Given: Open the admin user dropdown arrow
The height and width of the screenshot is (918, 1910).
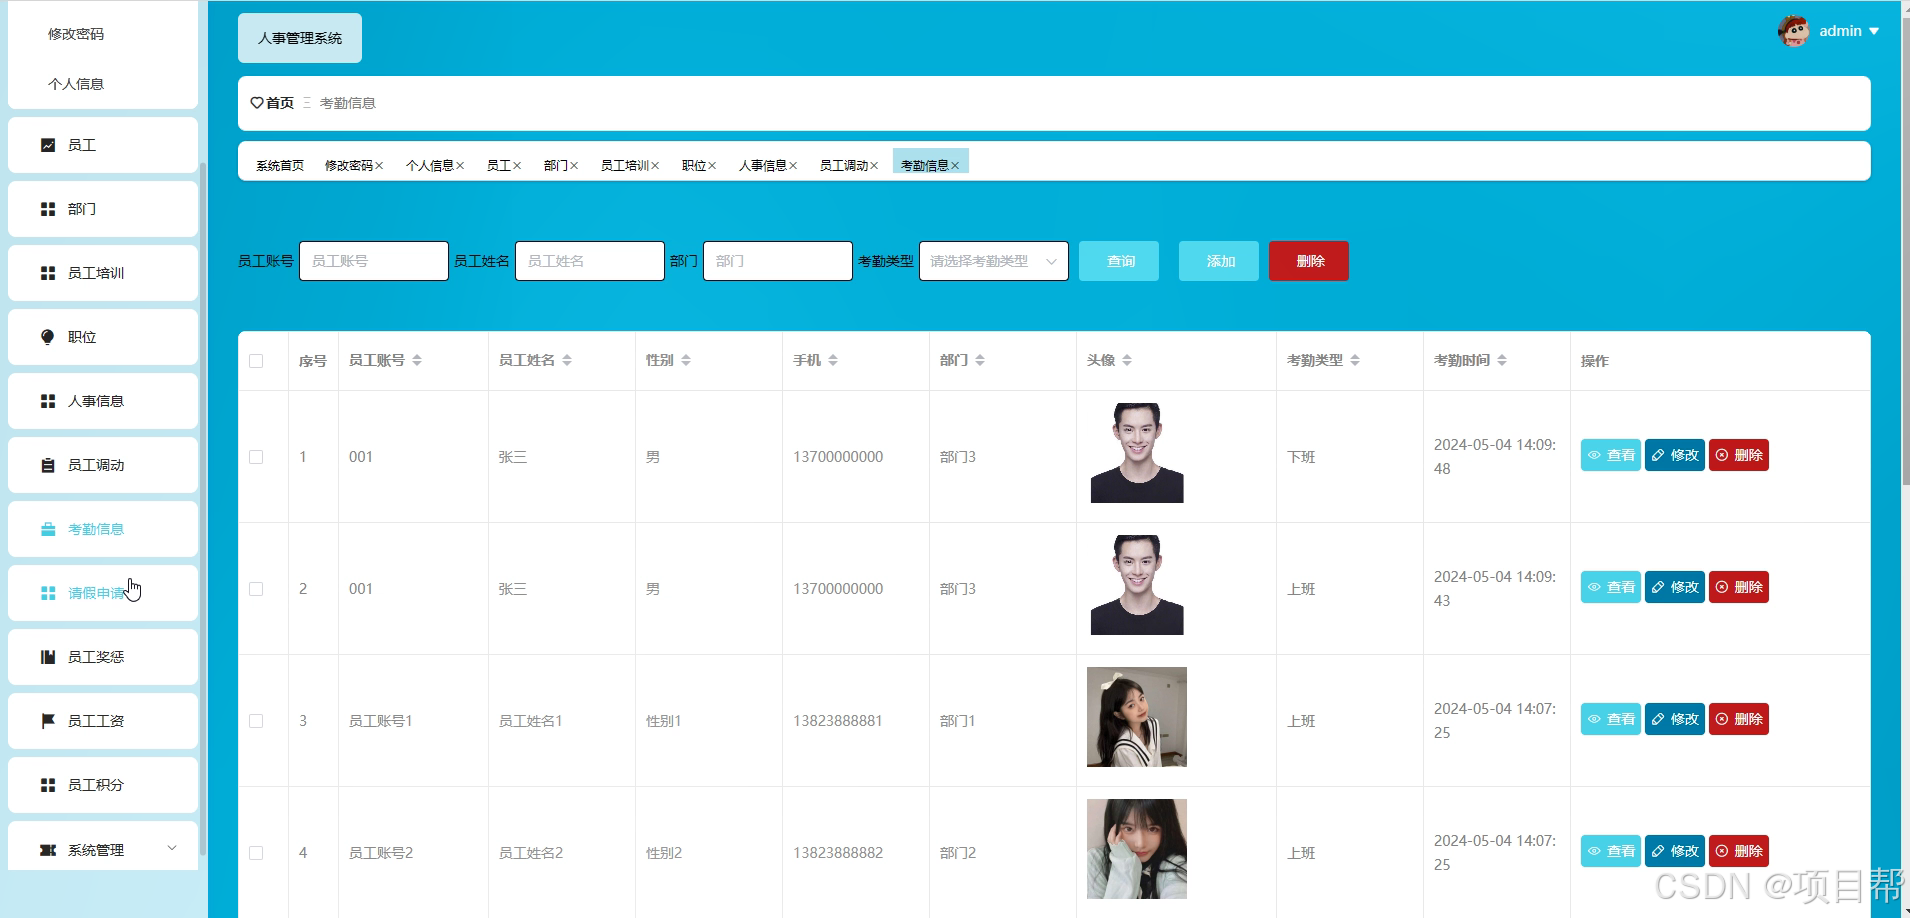Looking at the screenshot, I should pyautogui.click(x=1874, y=31).
